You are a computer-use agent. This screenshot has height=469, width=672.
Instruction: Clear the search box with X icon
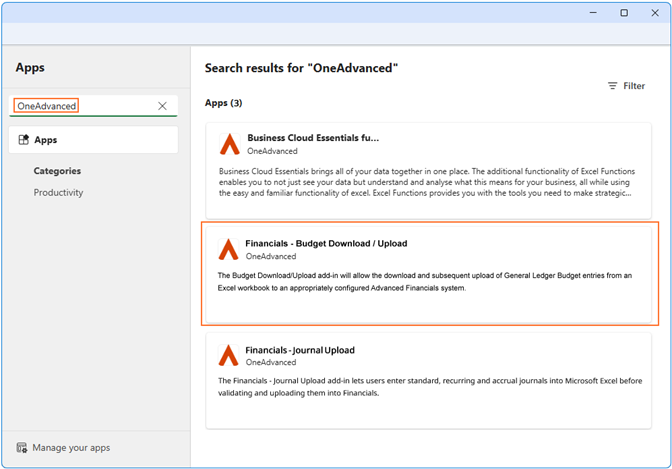point(162,106)
